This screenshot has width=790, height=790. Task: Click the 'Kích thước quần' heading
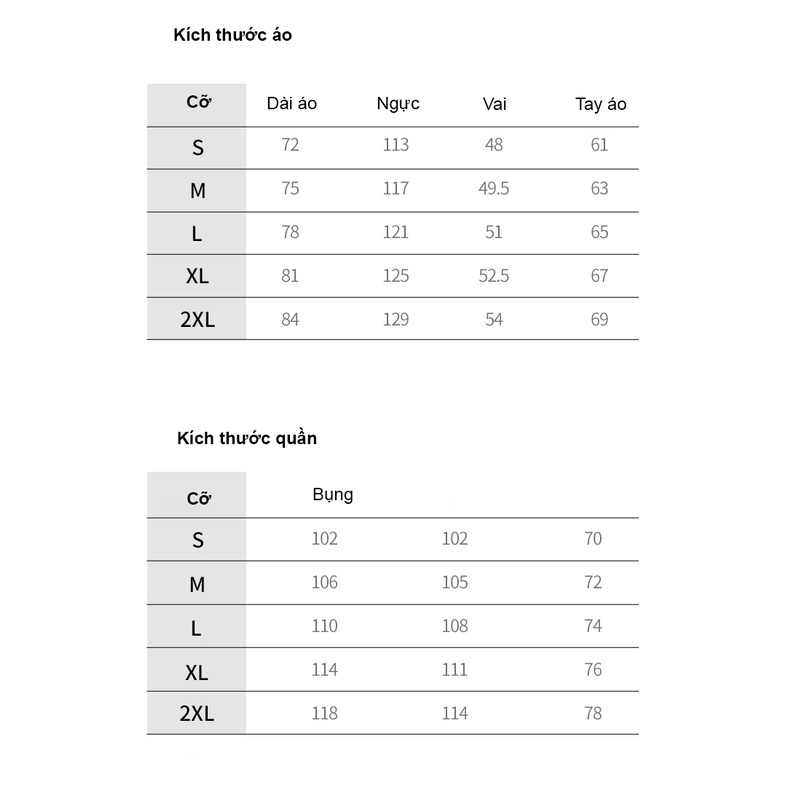247,438
